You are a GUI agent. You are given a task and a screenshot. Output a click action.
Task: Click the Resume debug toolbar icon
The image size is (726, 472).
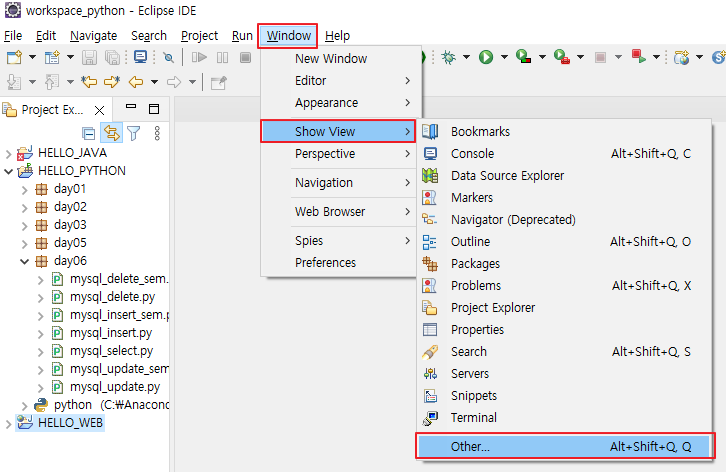tap(199, 57)
